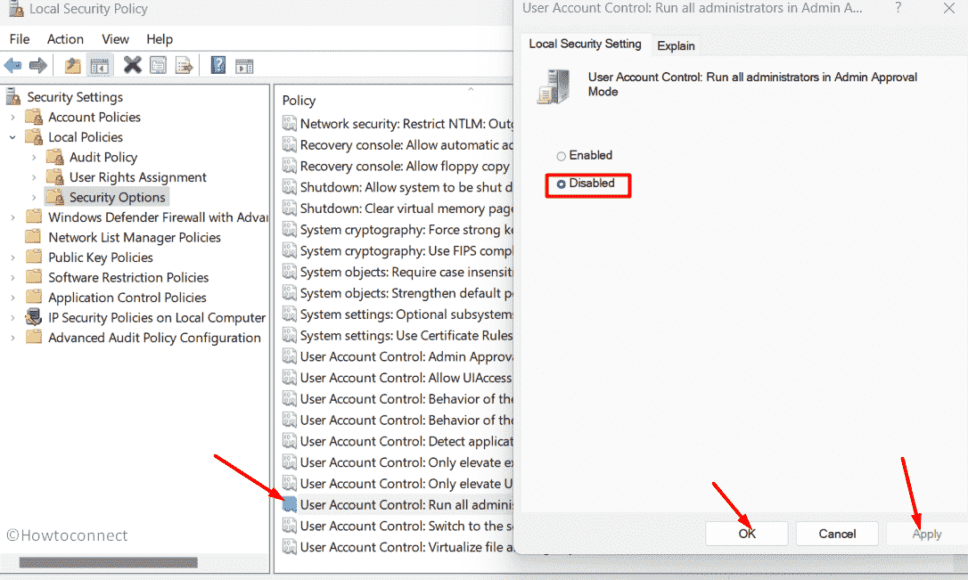
Task: Select Security Options in the tree
Action: tap(117, 197)
